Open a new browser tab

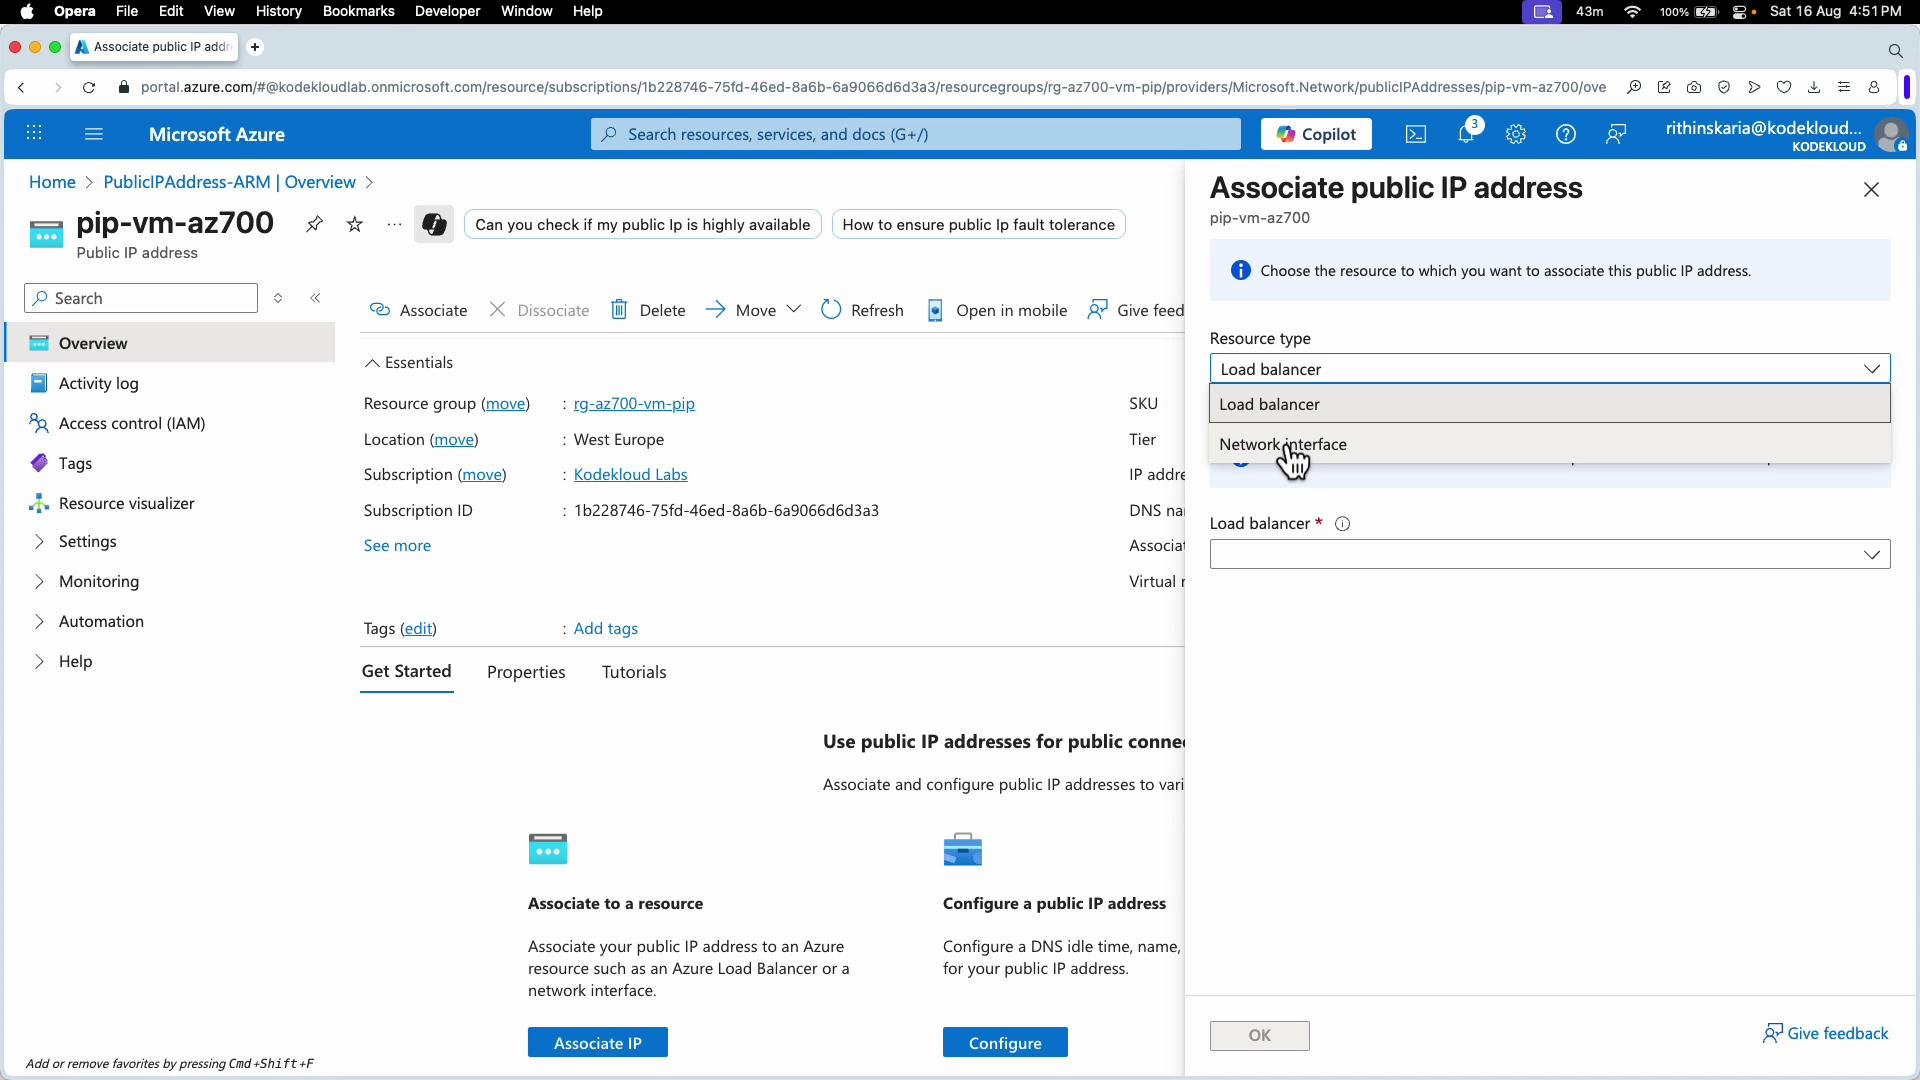click(255, 47)
